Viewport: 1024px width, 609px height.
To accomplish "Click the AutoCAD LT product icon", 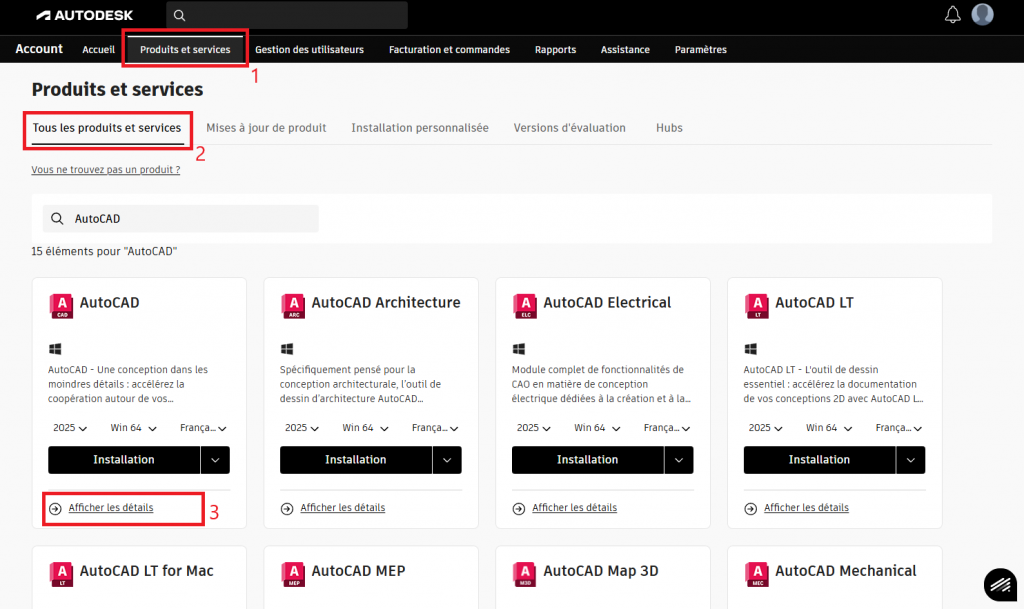I will (756, 304).
